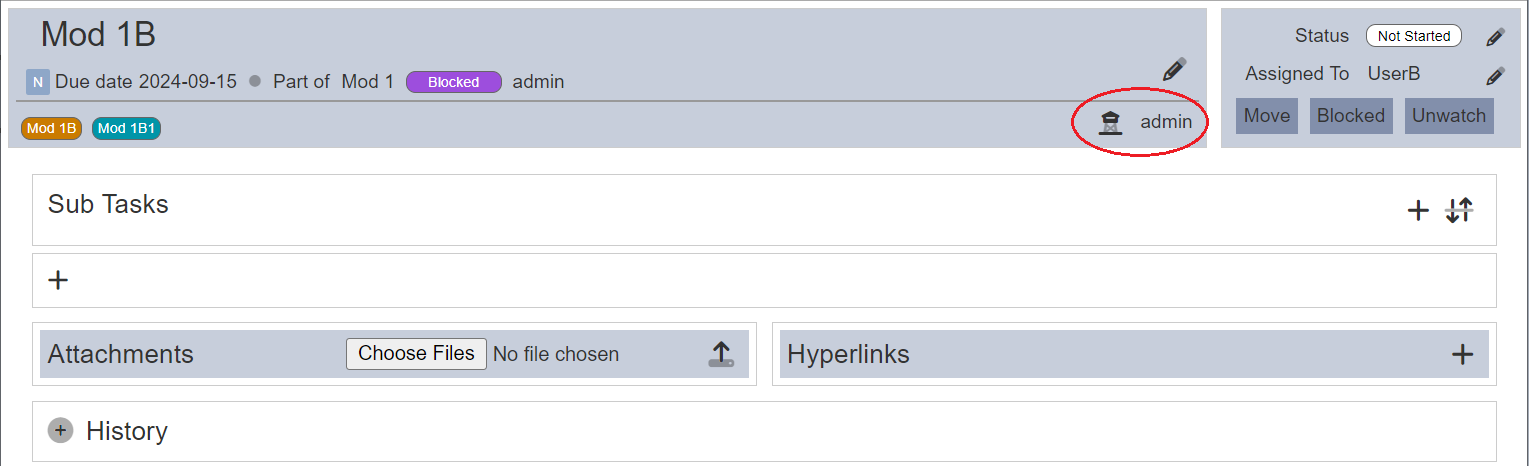Edit the Assigned To UserB pencil icon
Image resolution: width=1529 pixels, height=466 pixels.
pos(1495,75)
